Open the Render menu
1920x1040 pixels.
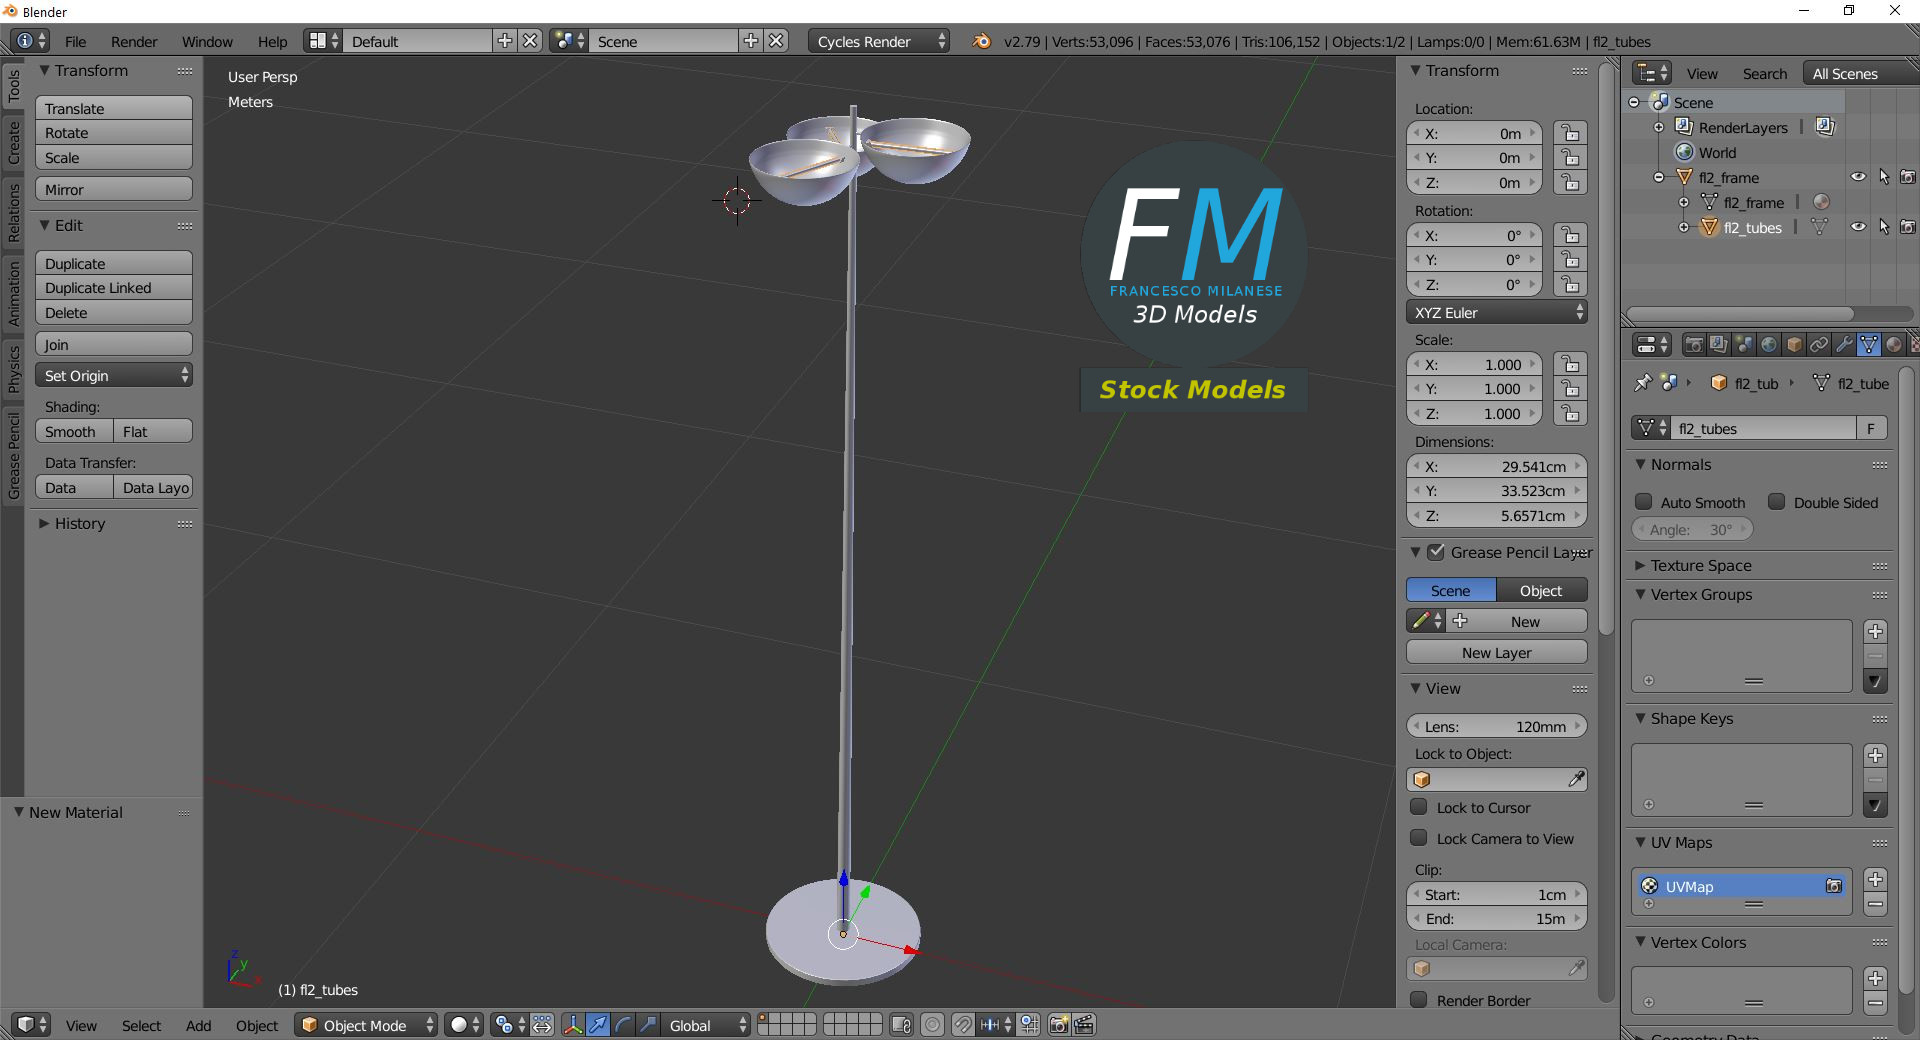134,41
